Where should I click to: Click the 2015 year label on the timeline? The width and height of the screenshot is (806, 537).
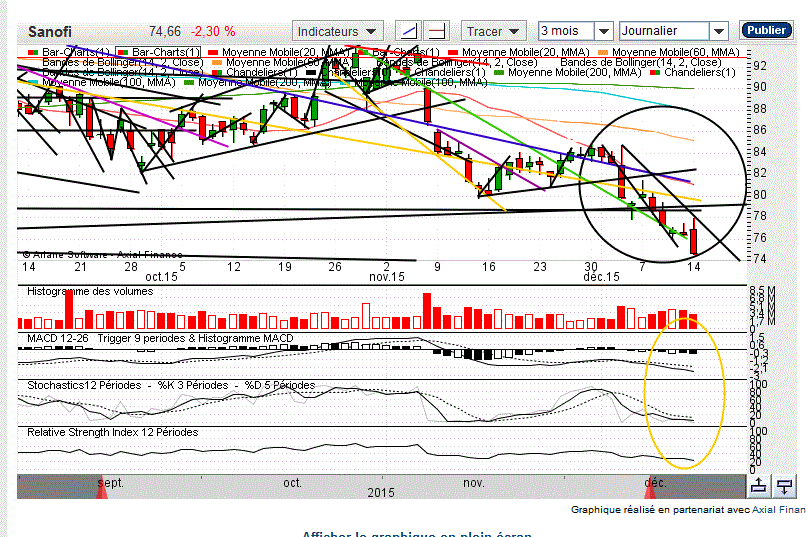click(x=381, y=493)
